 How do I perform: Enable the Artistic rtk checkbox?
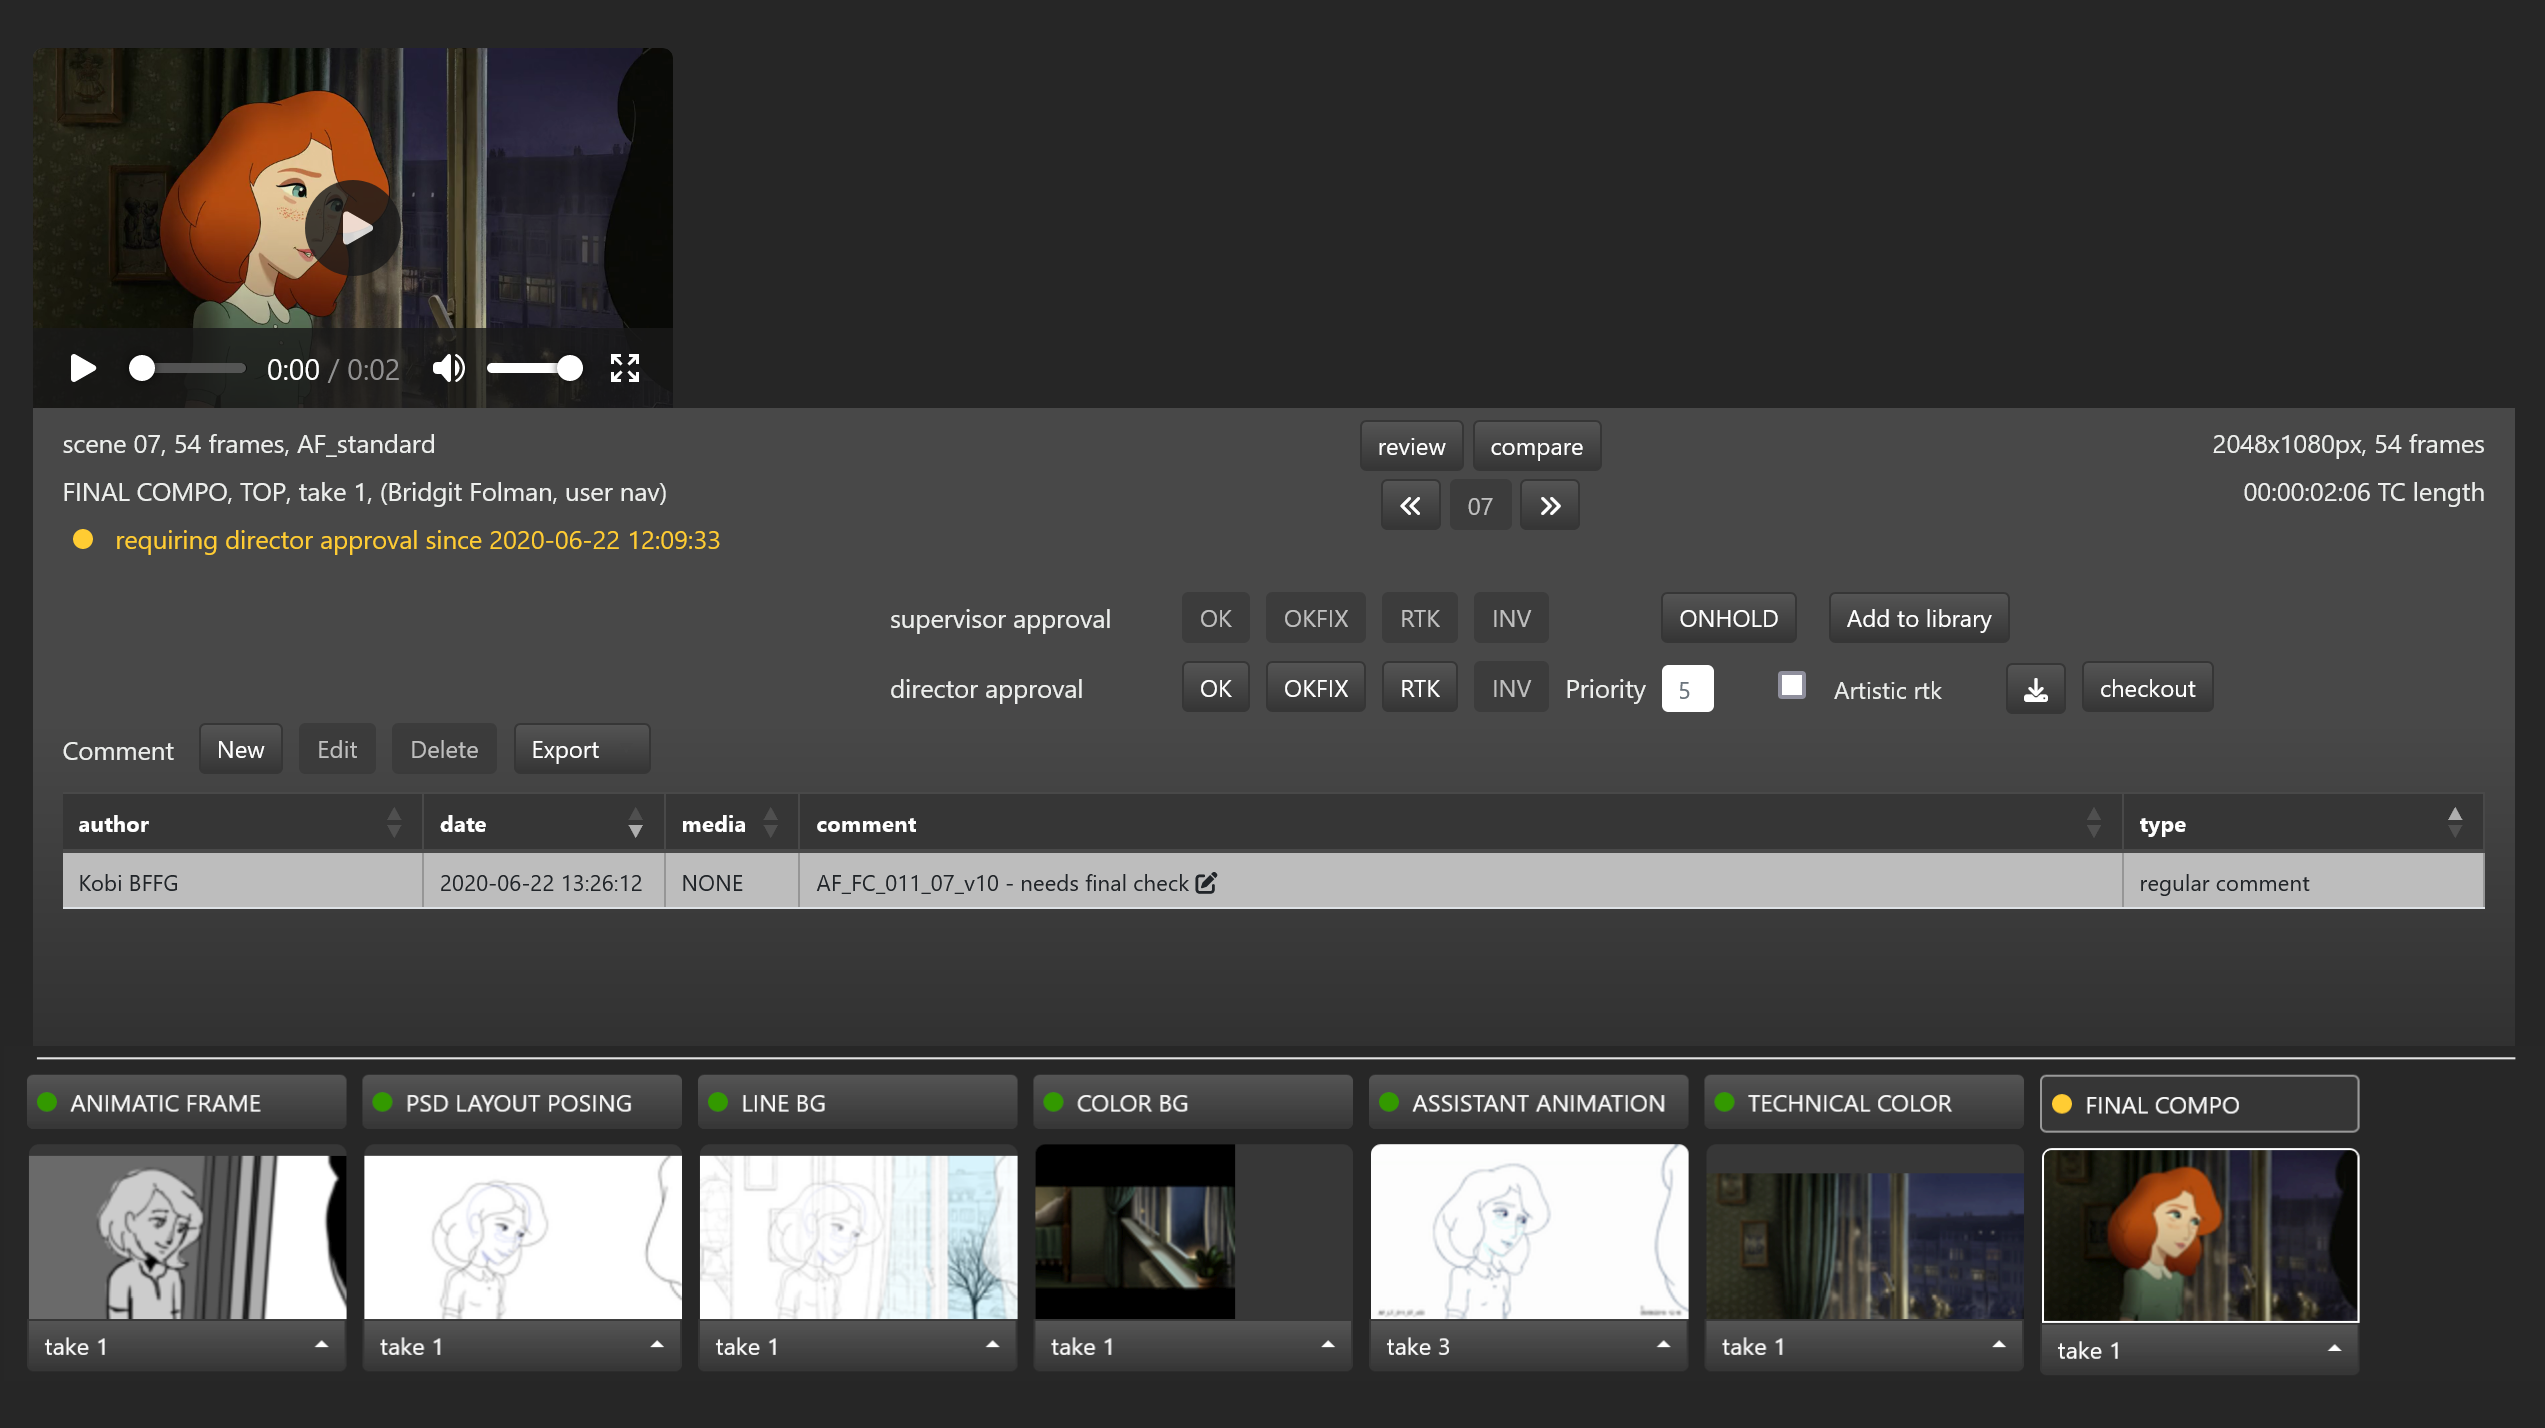pyautogui.click(x=1792, y=686)
